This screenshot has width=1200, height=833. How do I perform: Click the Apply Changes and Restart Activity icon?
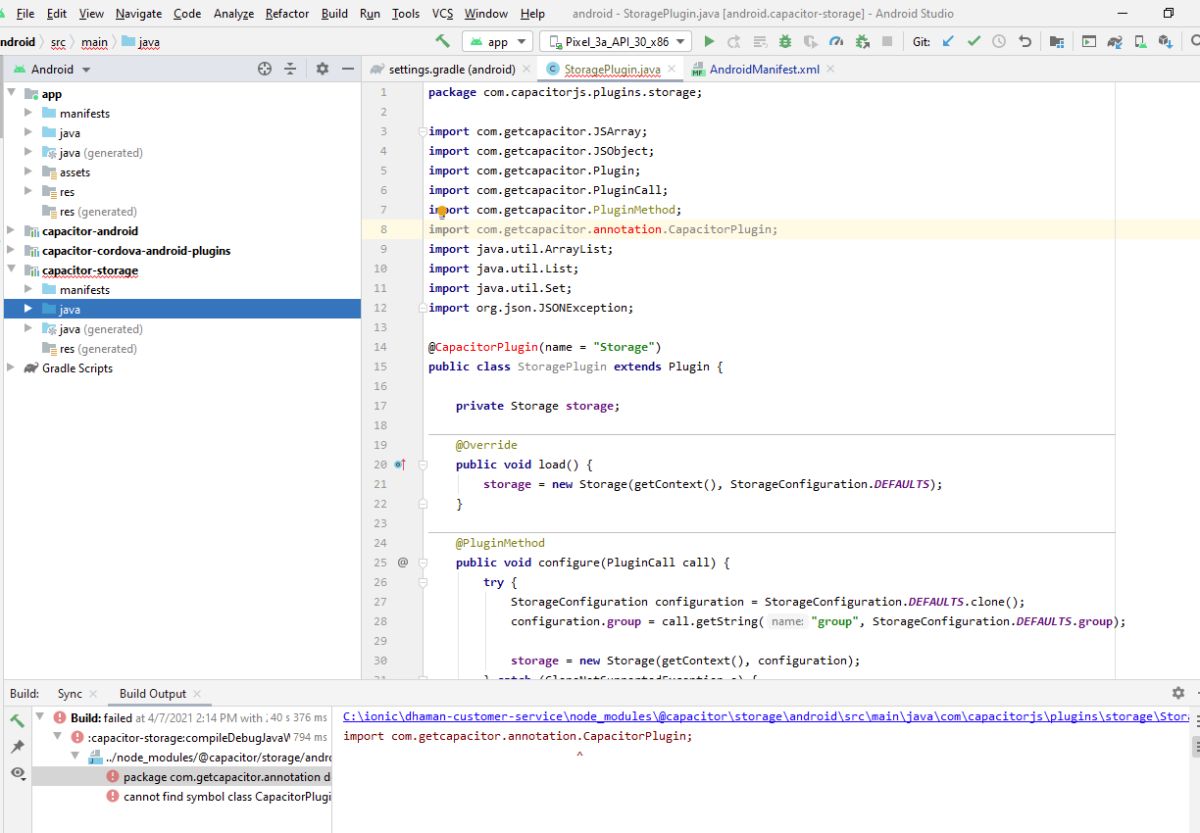[x=734, y=42]
